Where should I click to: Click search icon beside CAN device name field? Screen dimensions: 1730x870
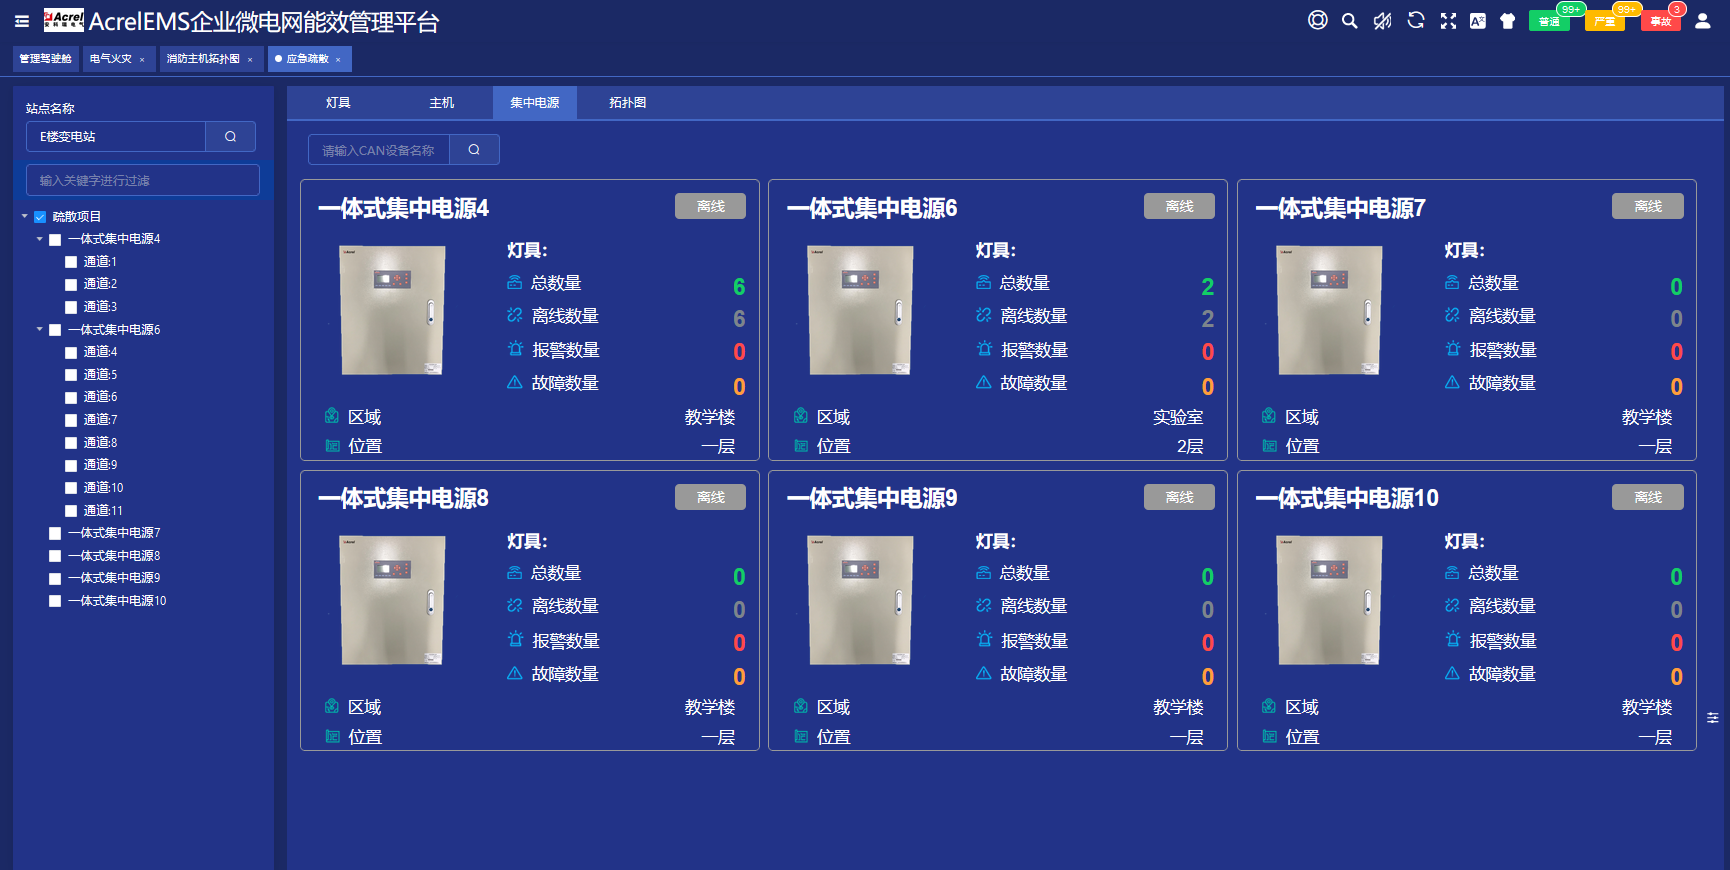click(474, 150)
